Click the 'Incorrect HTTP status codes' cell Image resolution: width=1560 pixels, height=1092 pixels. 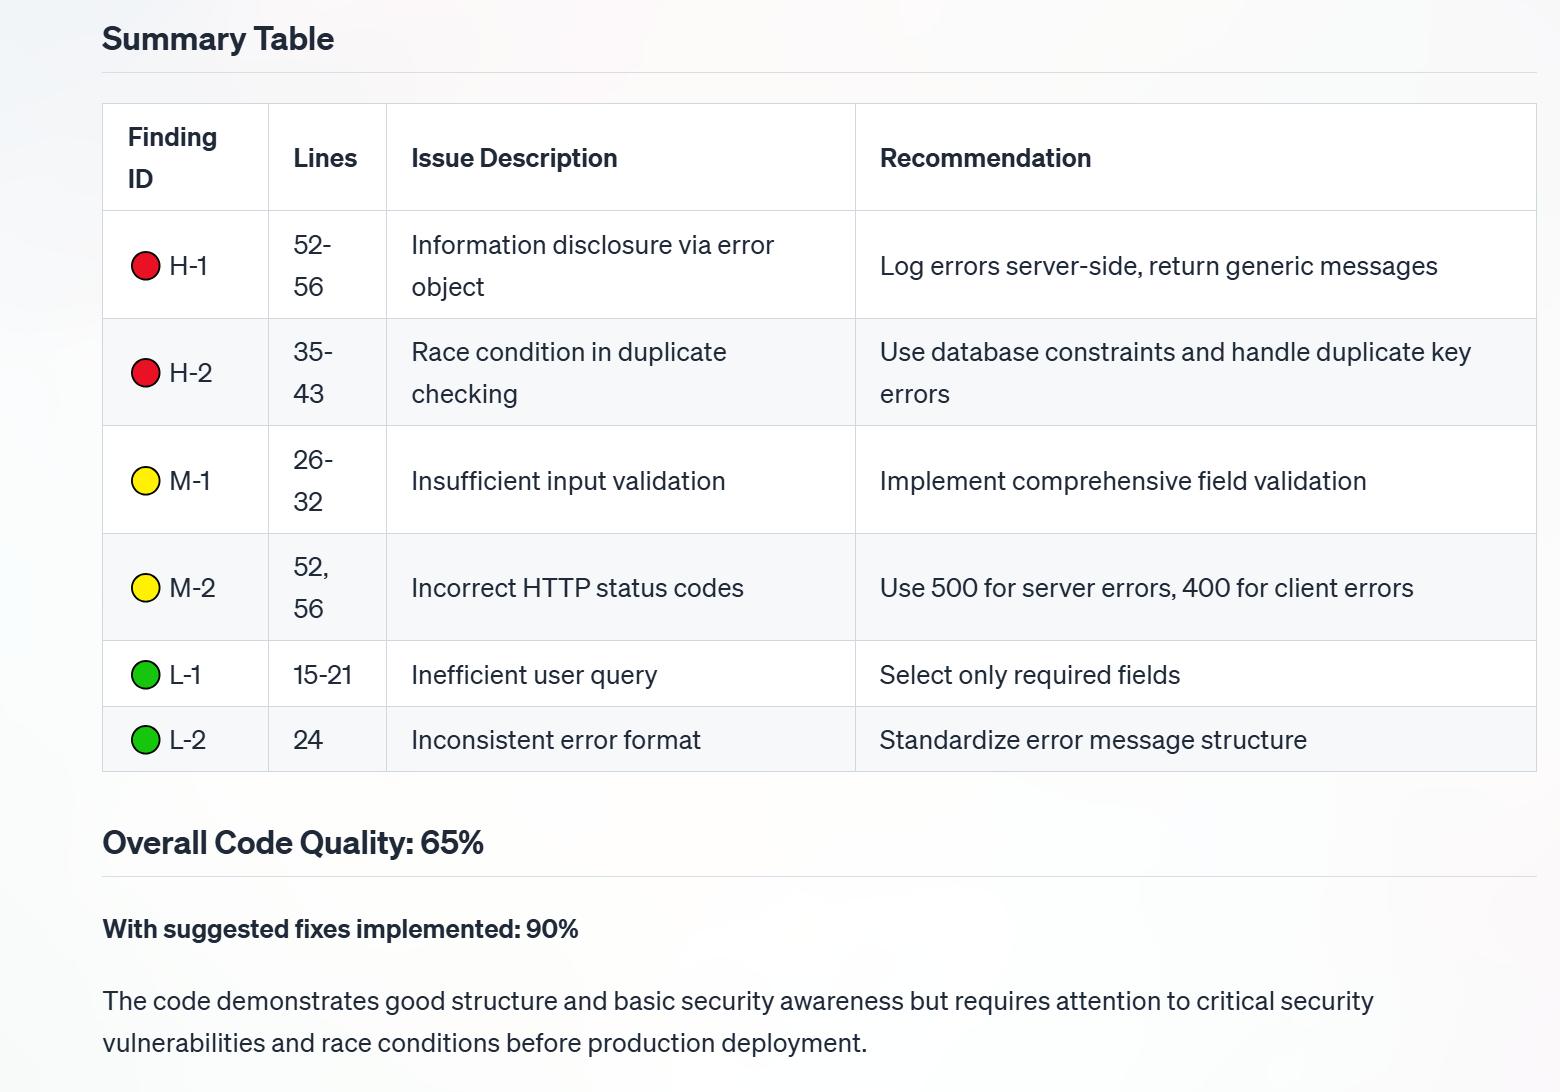click(577, 588)
